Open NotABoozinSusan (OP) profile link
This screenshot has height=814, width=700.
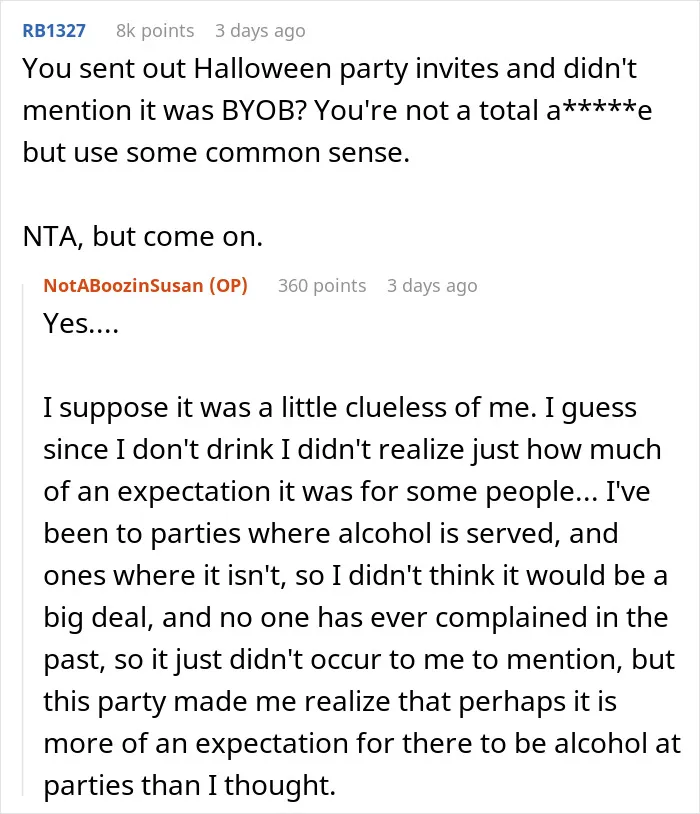pos(145,286)
